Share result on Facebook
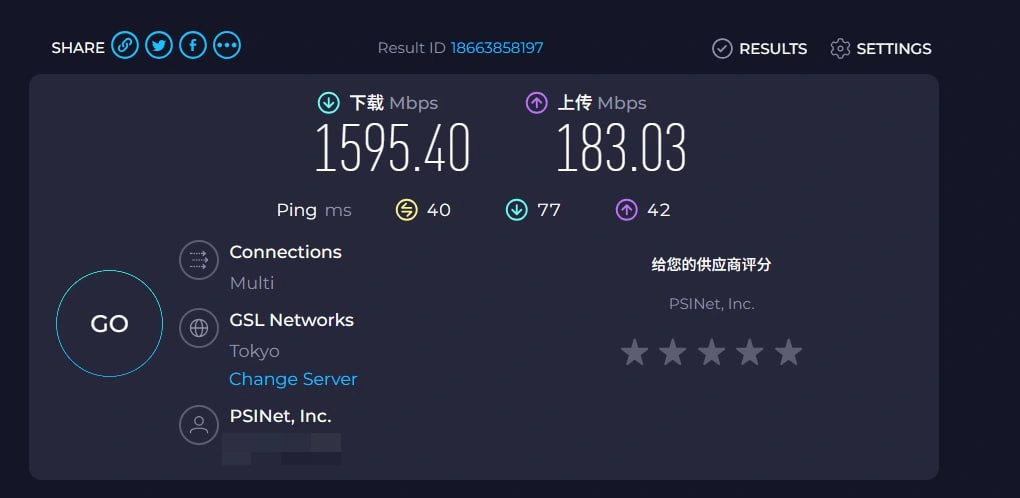Image resolution: width=1020 pixels, height=498 pixels. [x=193, y=46]
